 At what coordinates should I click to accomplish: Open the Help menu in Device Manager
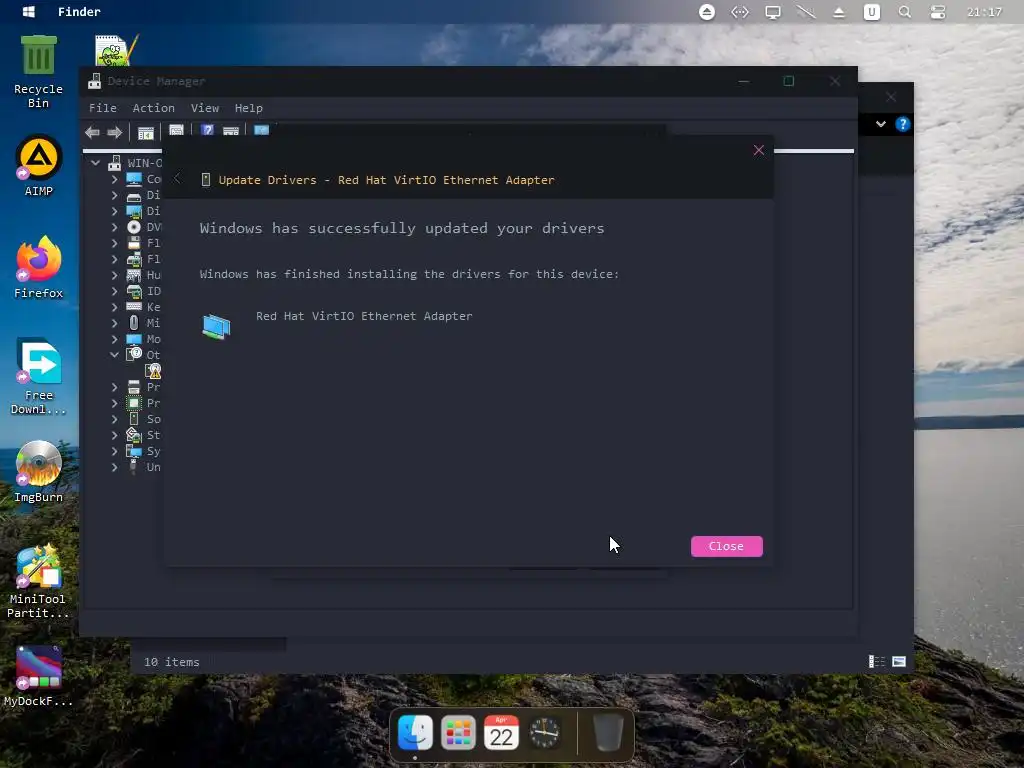pos(248,108)
